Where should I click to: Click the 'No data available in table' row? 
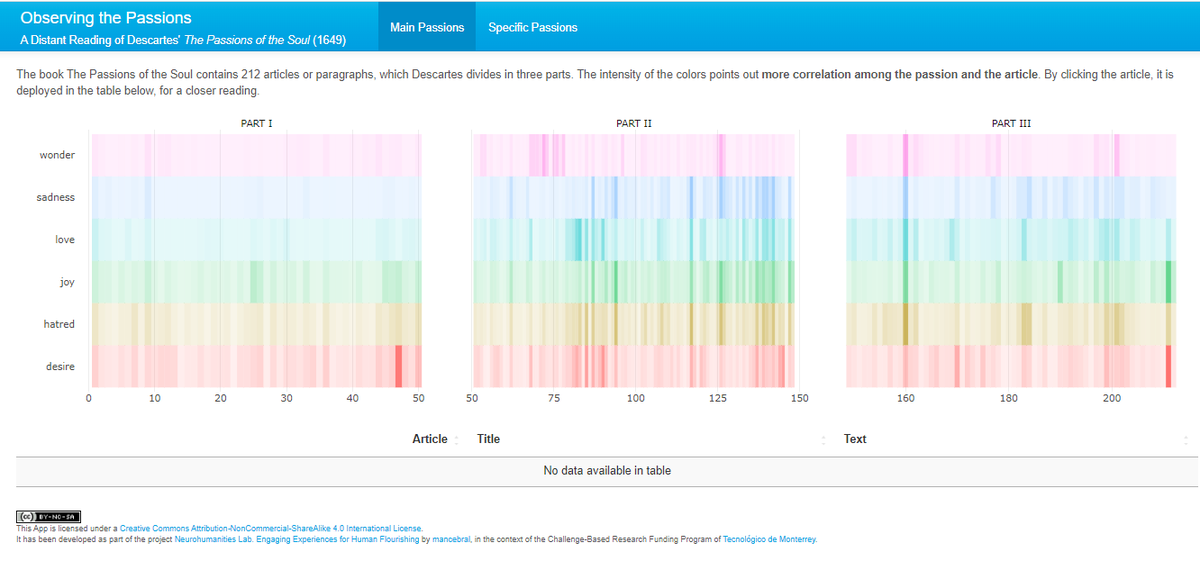point(607,470)
